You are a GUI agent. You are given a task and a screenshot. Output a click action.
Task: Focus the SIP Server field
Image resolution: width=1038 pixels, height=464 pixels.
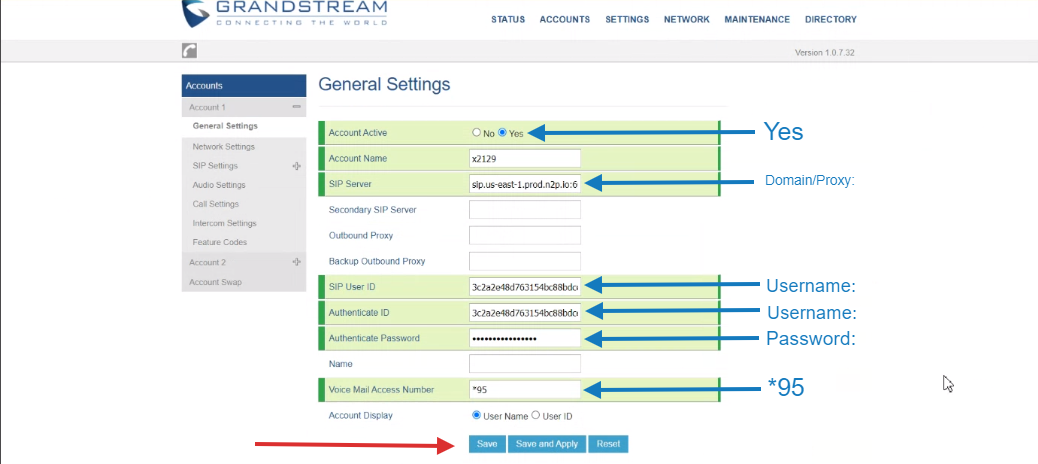(525, 185)
